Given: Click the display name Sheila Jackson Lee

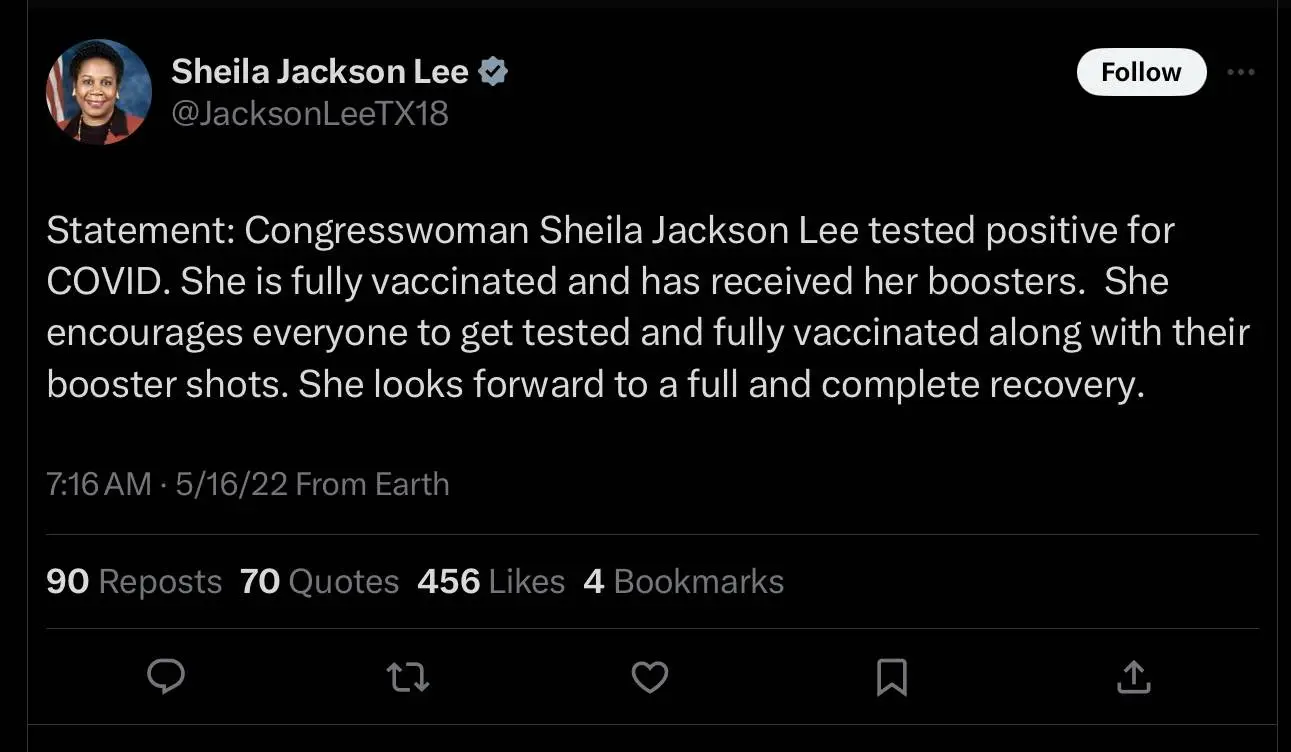Looking at the screenshot, I should [320, 72].
